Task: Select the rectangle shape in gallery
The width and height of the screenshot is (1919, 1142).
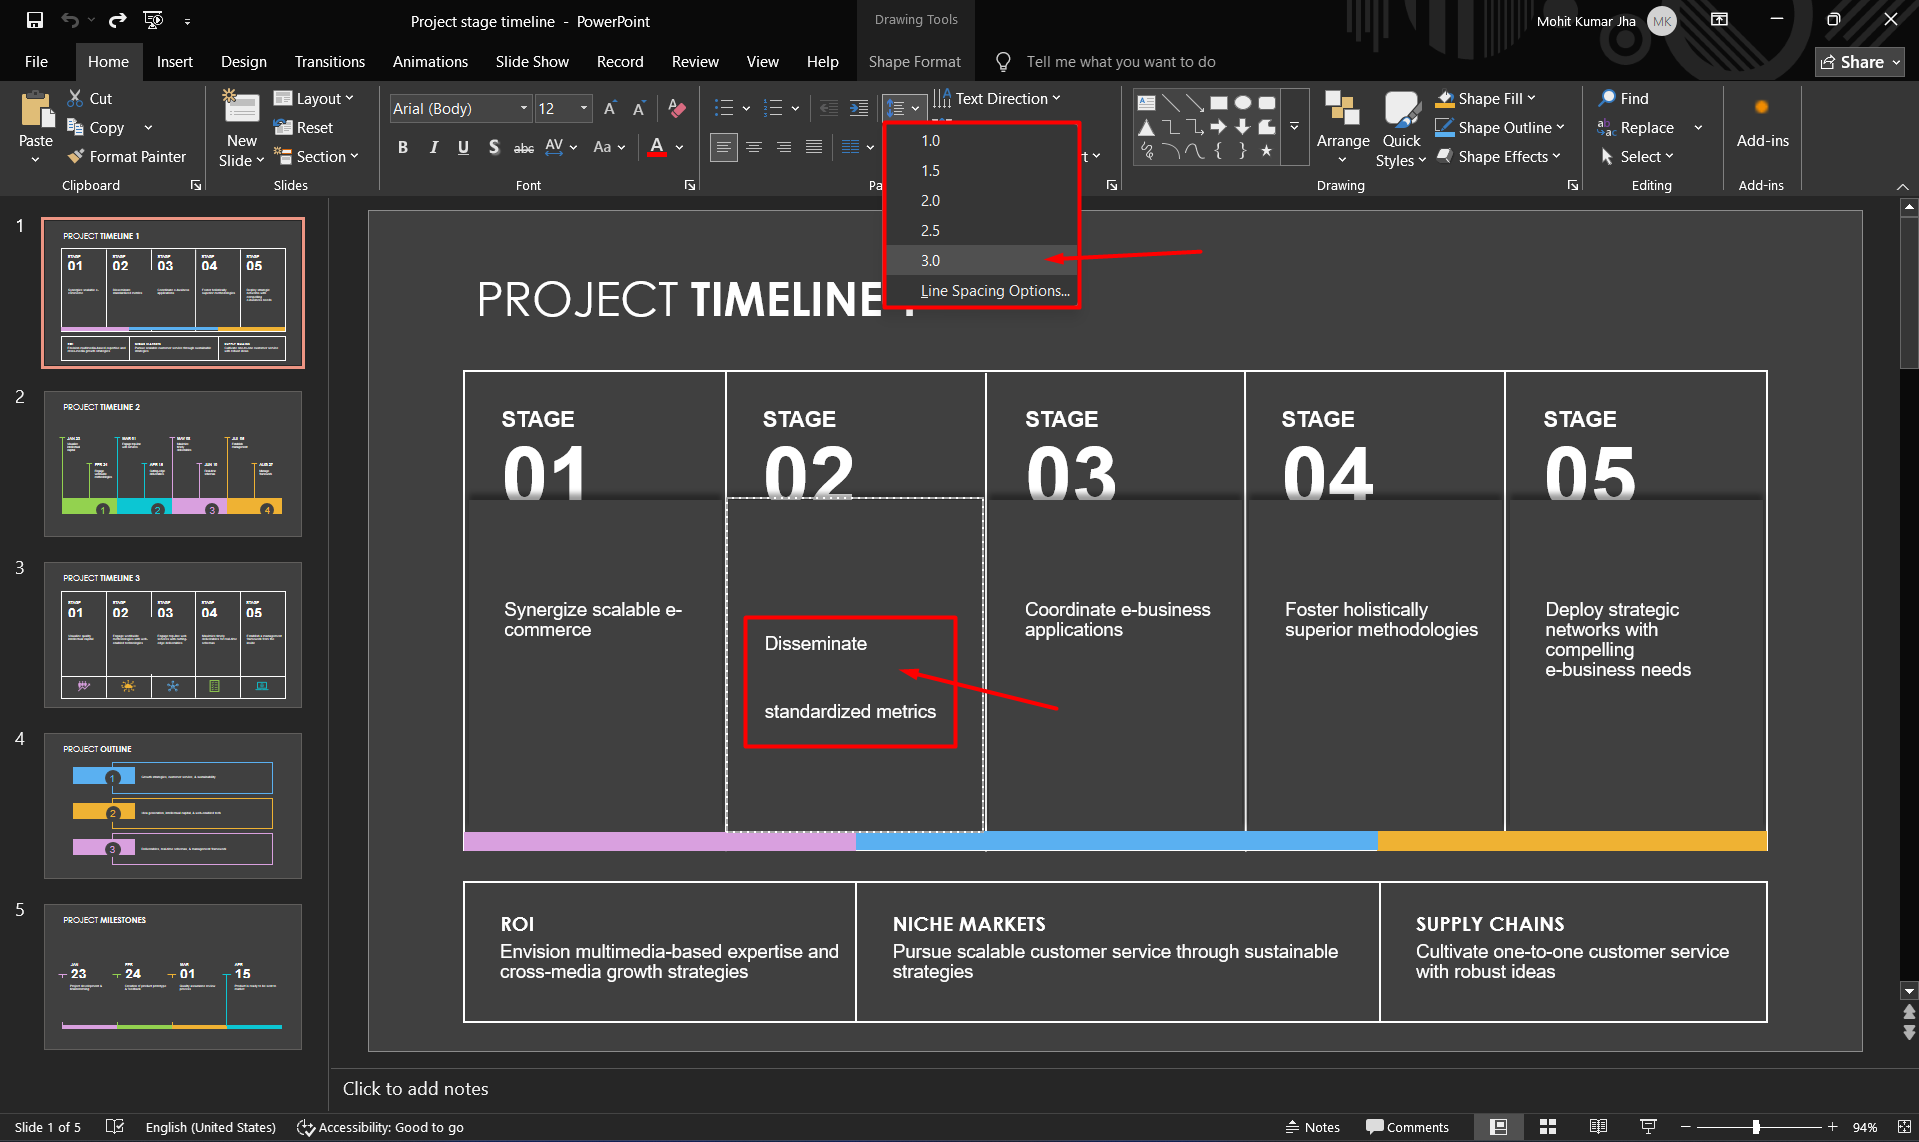Action: click(x=1218, y=102)
